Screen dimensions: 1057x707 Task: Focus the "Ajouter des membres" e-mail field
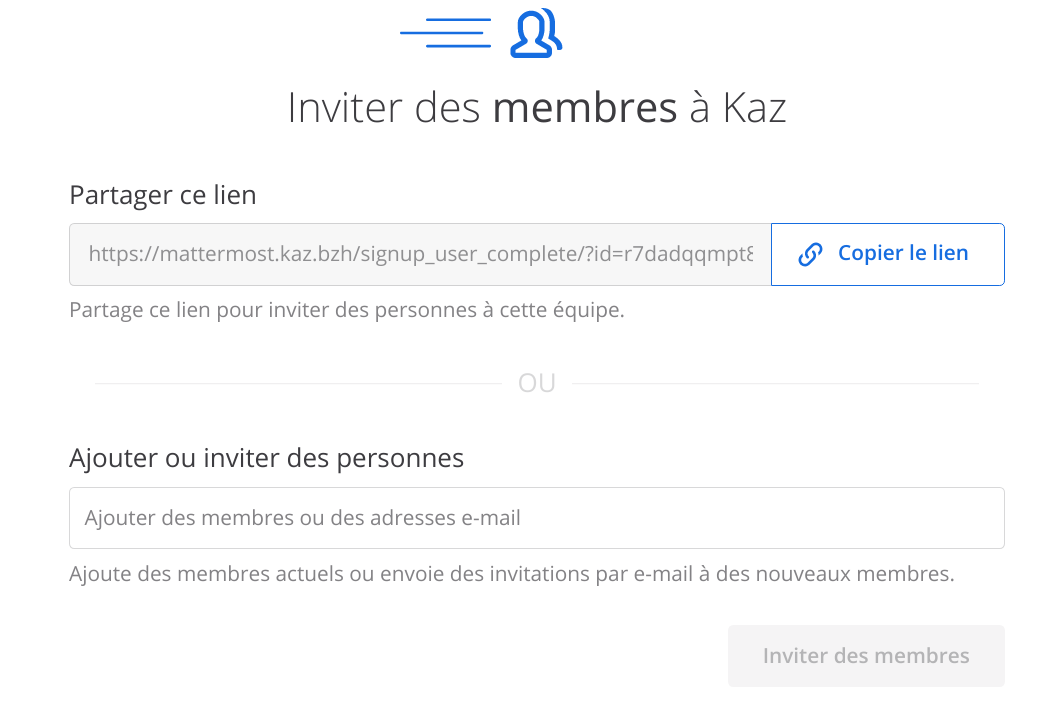click(536, 518)
